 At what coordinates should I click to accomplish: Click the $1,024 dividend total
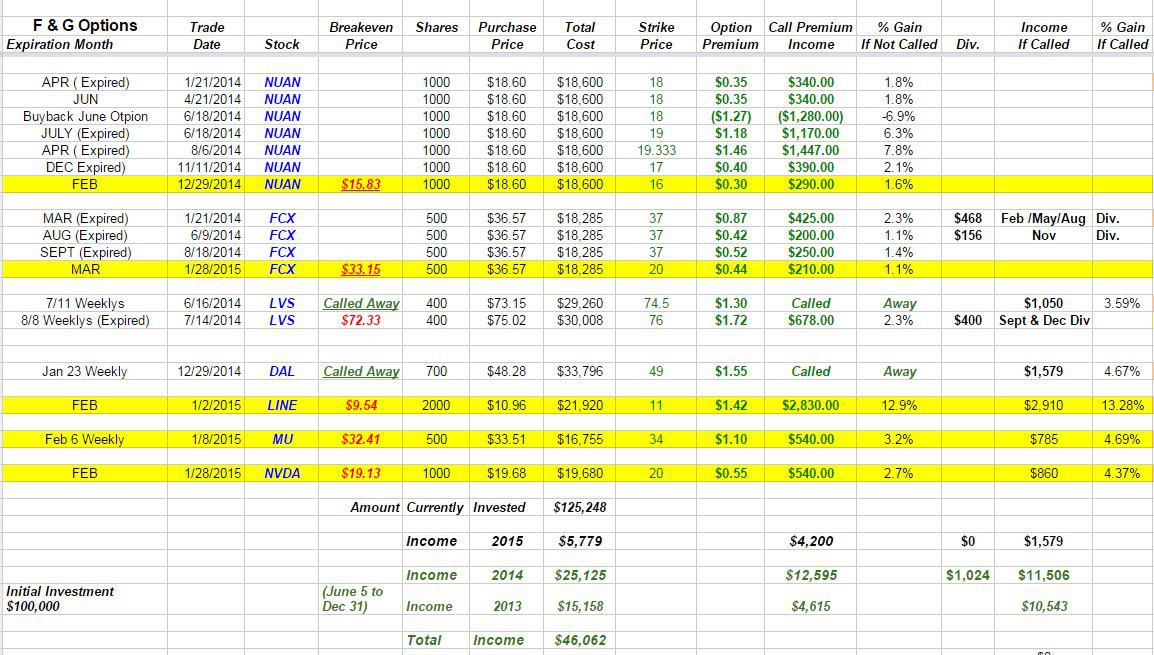click(x=968, y=575)
